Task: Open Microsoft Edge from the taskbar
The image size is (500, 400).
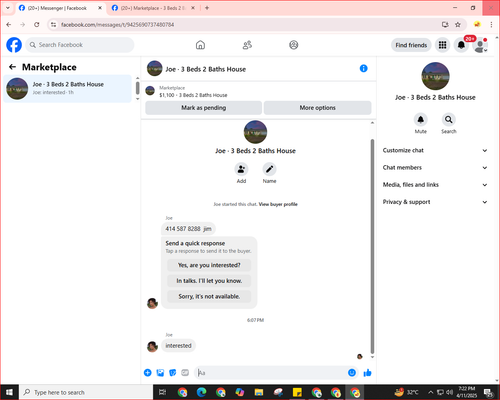Action: (x=201, y=392)
